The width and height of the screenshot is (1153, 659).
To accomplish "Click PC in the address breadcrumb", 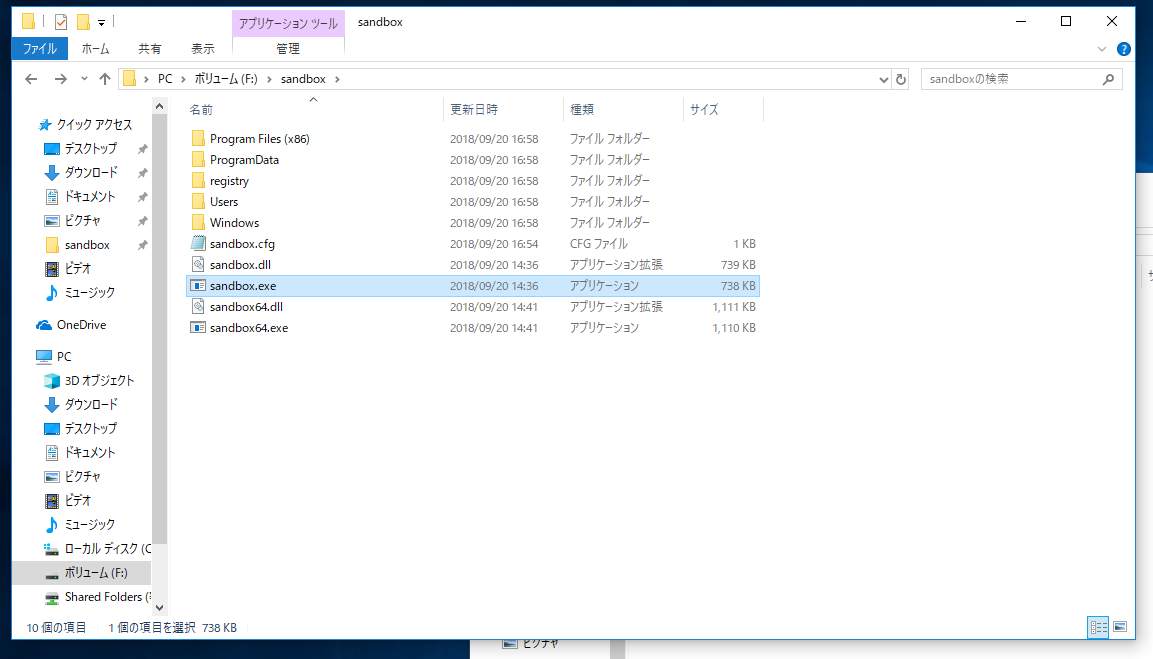I will (x=165, y=79).
